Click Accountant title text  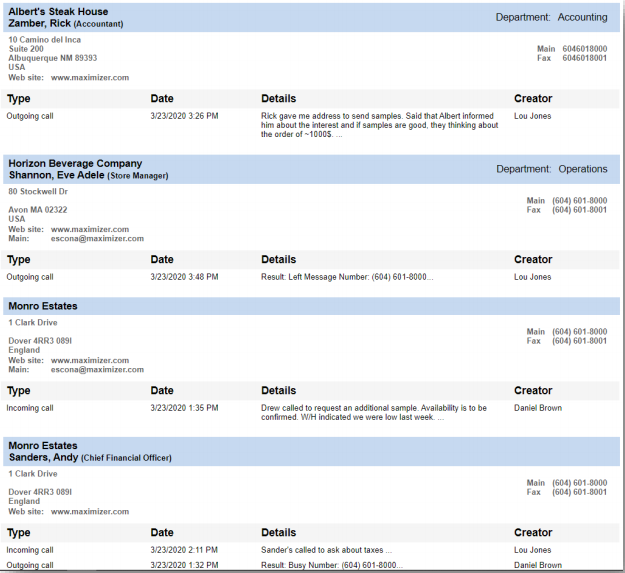pos(98,24)
